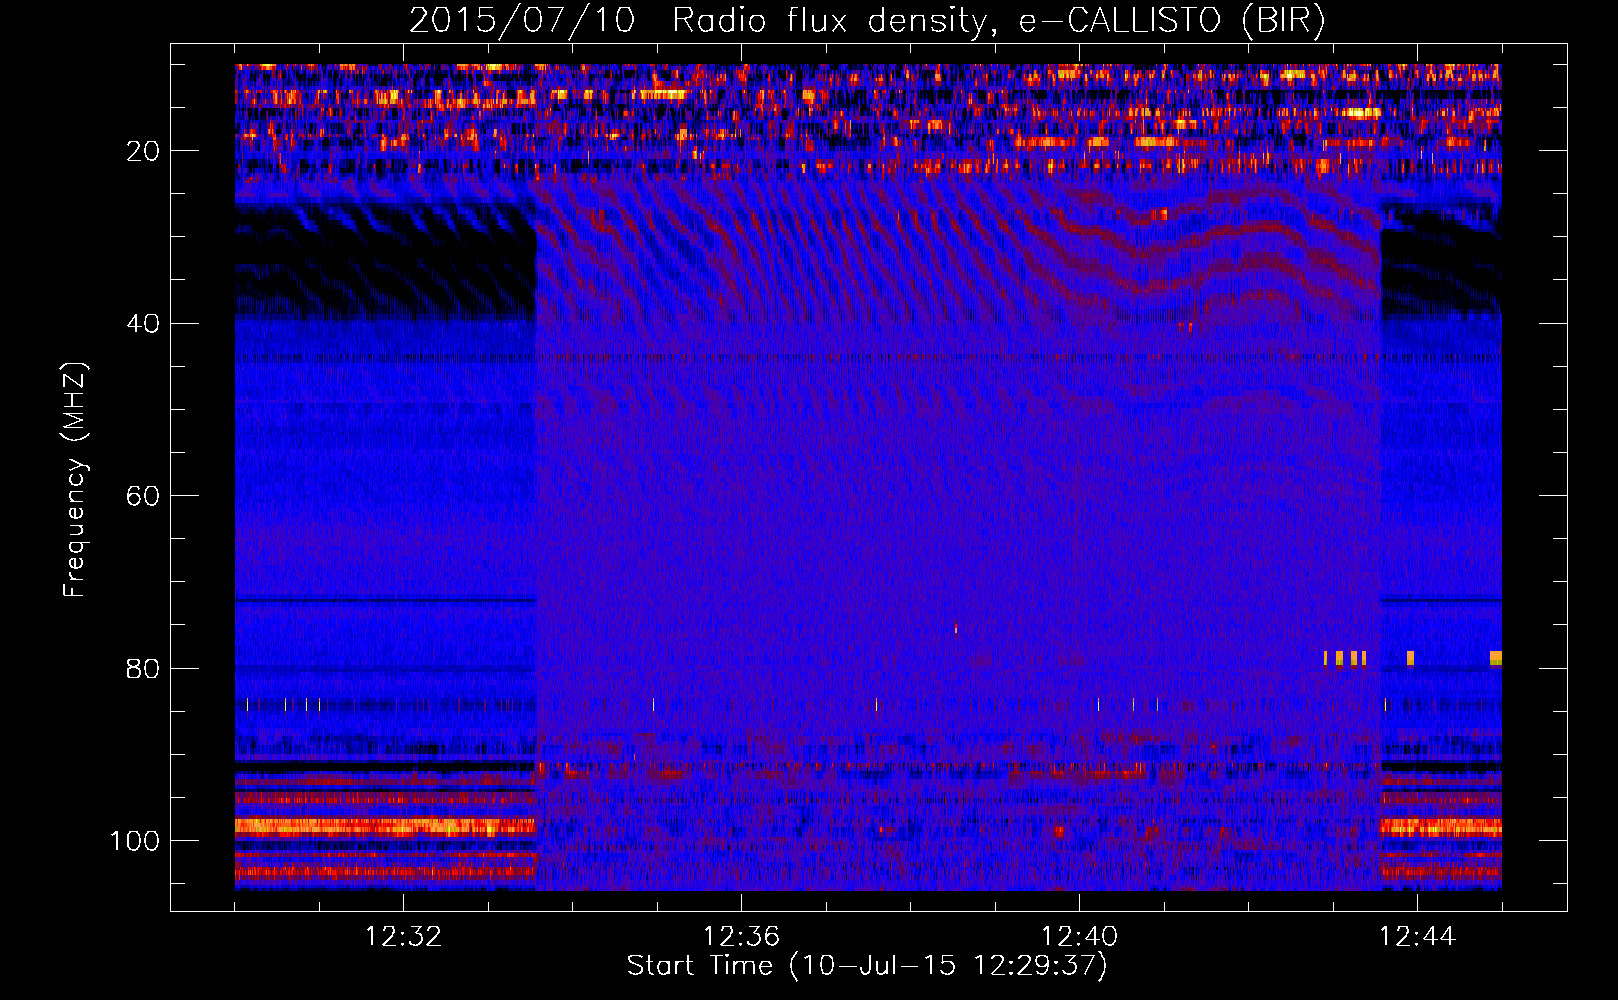Click the "Start Time (10-Jul-15 12:29:37)" x-axis label
1618x1000 pixels.
tap(867, 966)
